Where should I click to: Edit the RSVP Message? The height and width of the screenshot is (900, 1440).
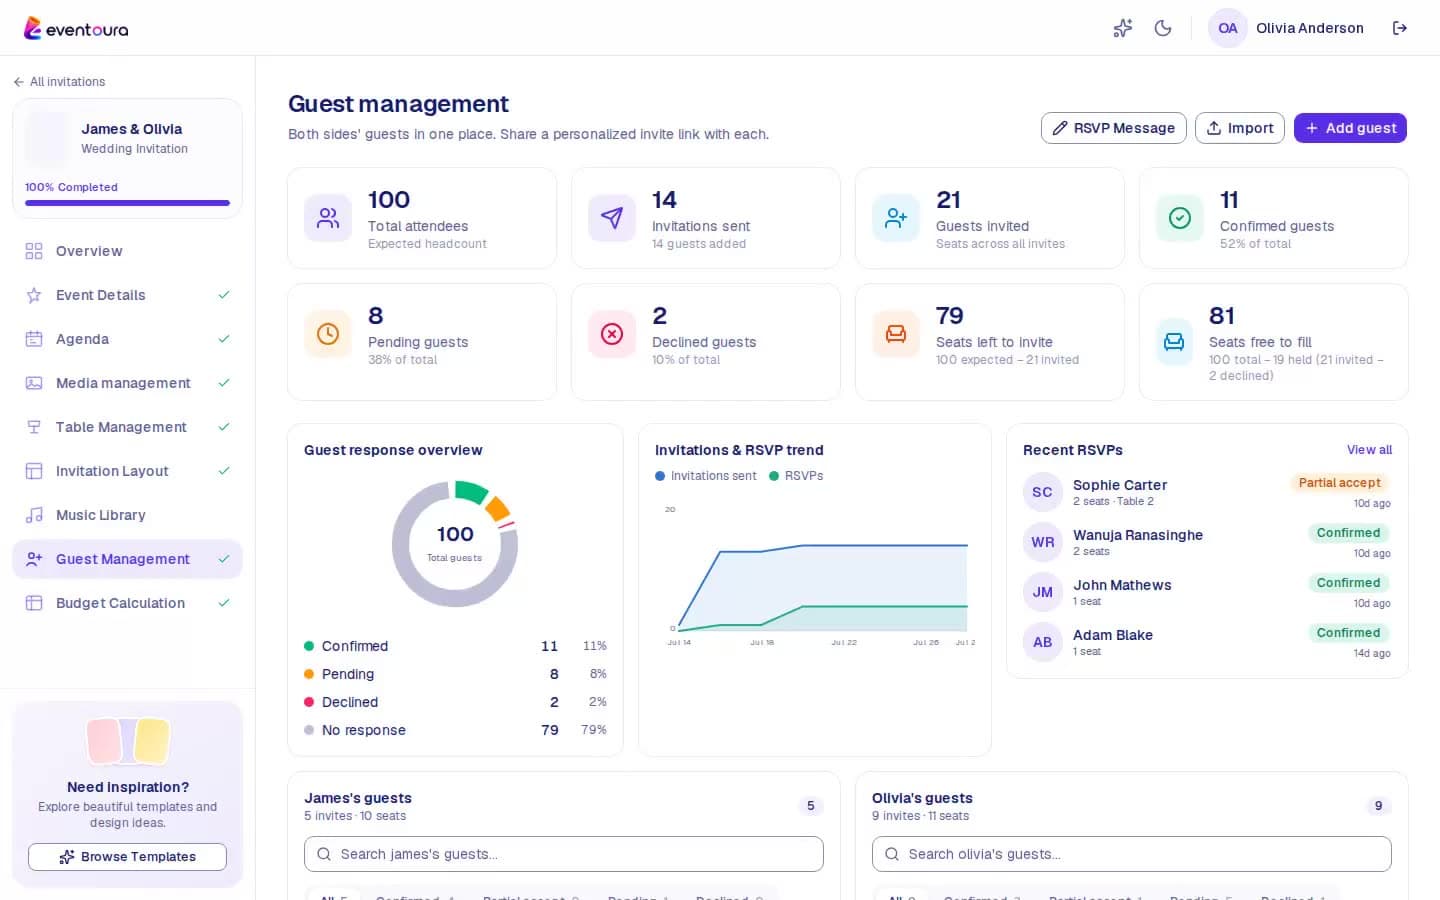click(x=1114, y=128)
